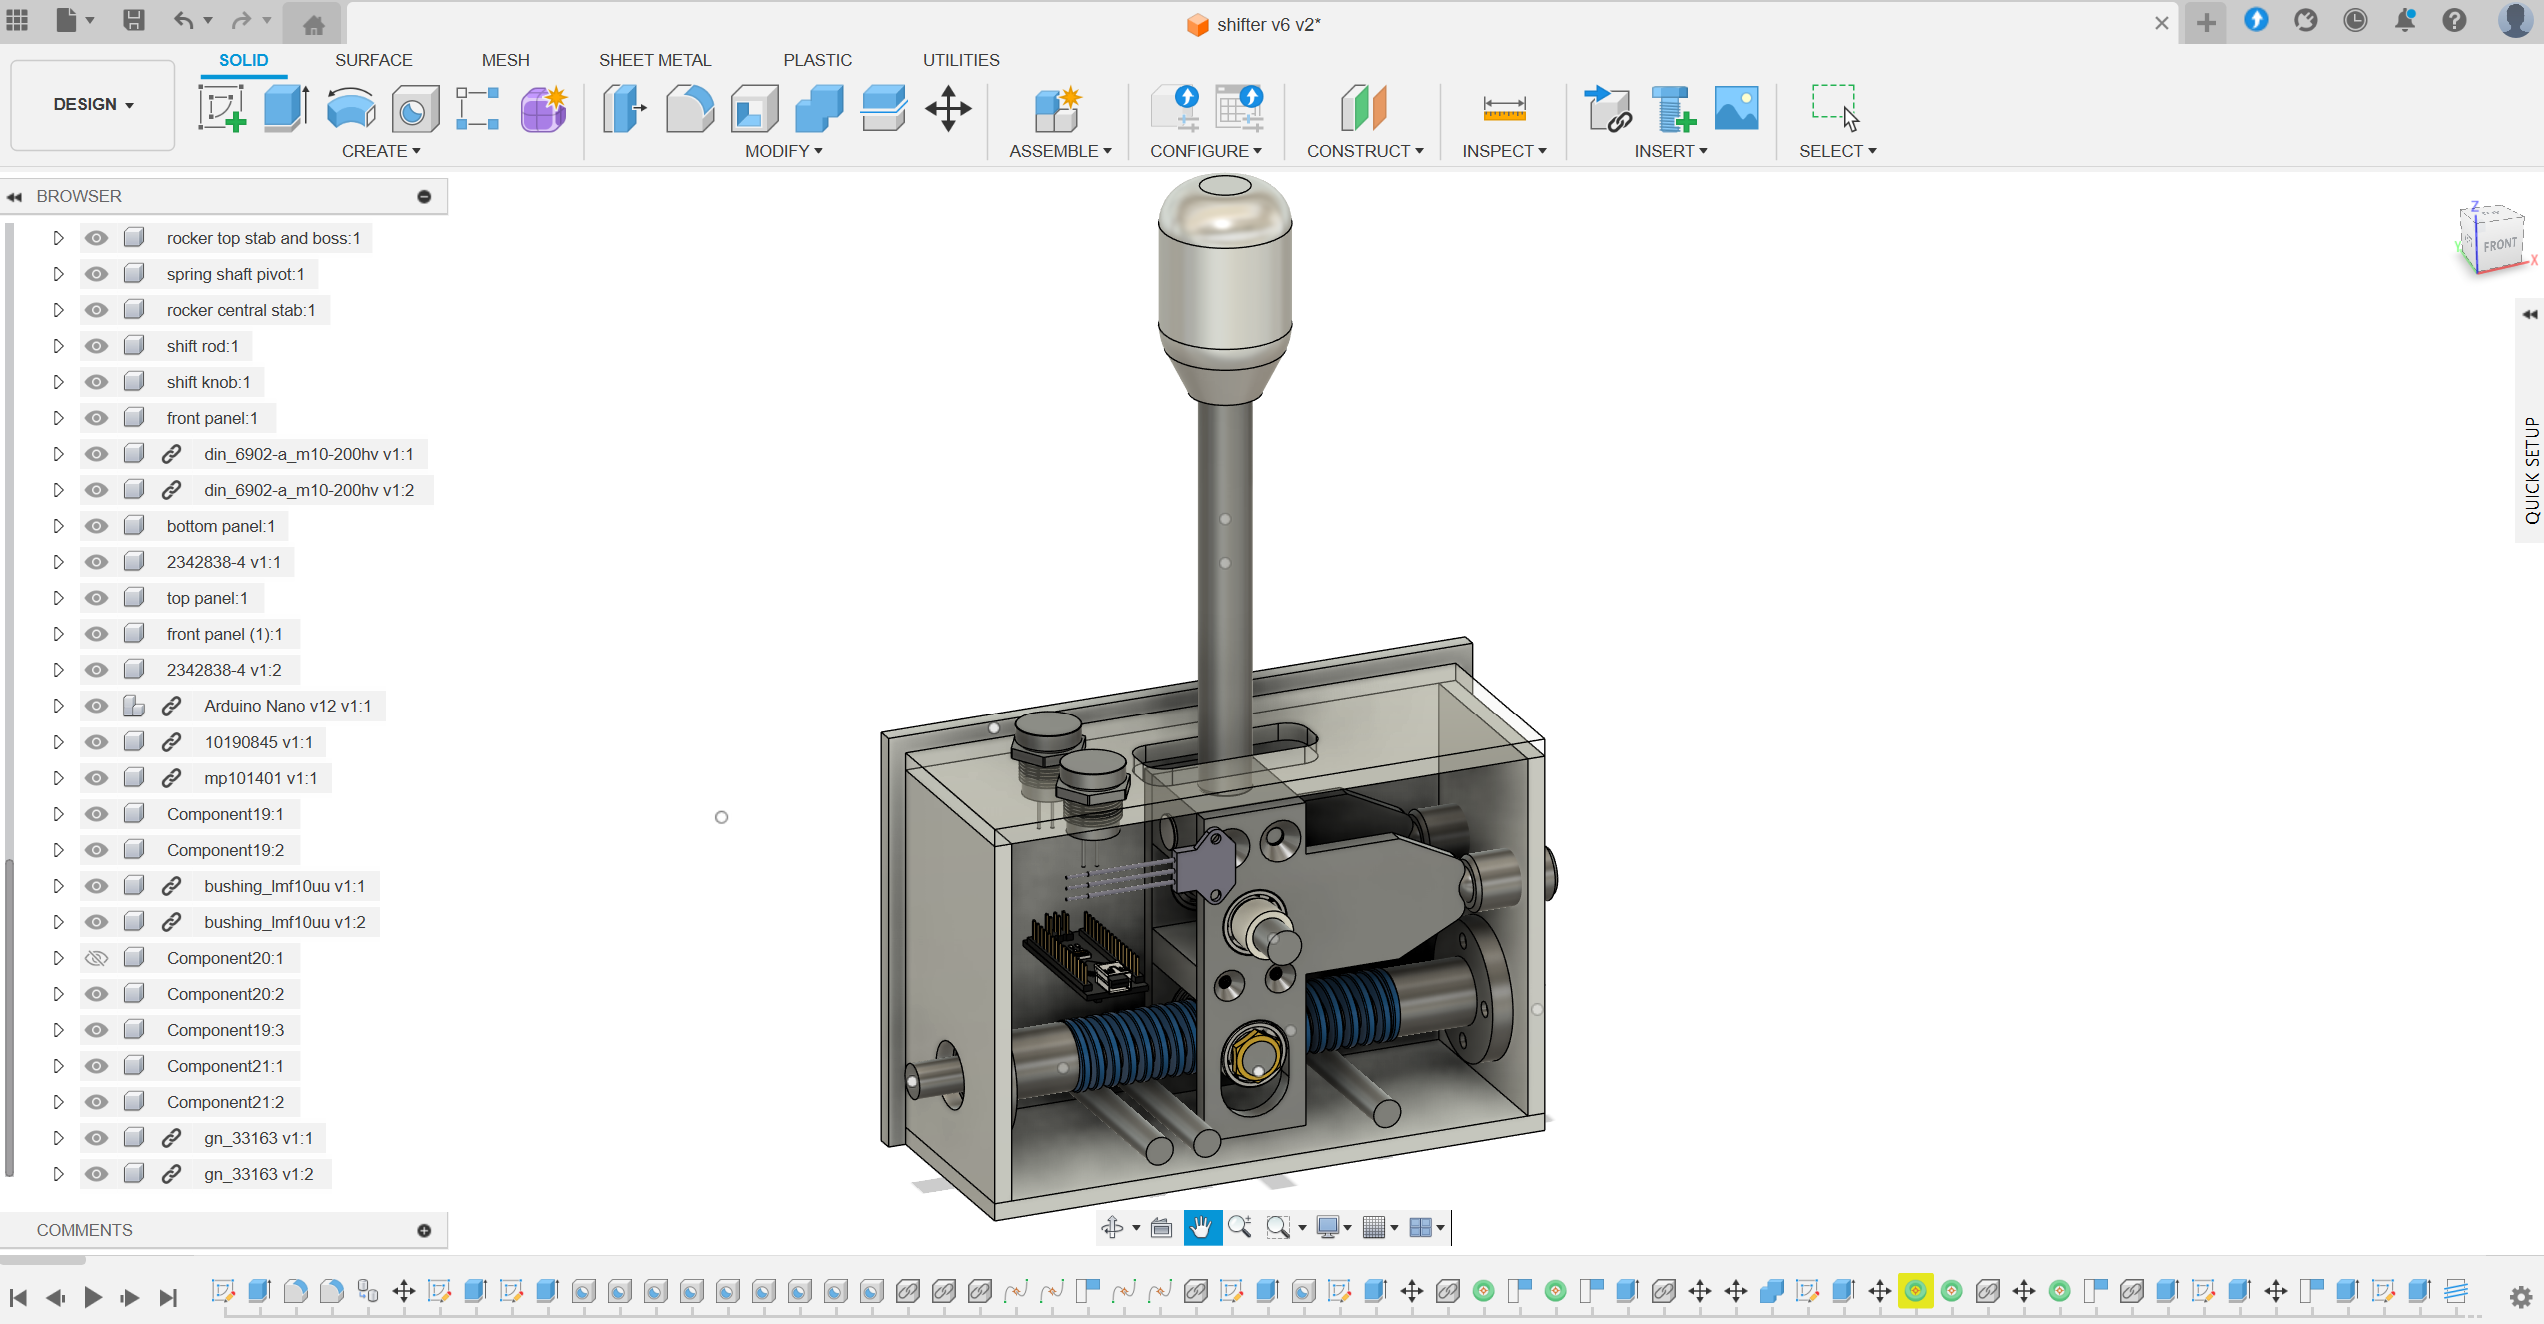Click the Fillet tool in Modify group
The height and width of the screenshot is (1324, 2544).
click(x=690, y=108)
